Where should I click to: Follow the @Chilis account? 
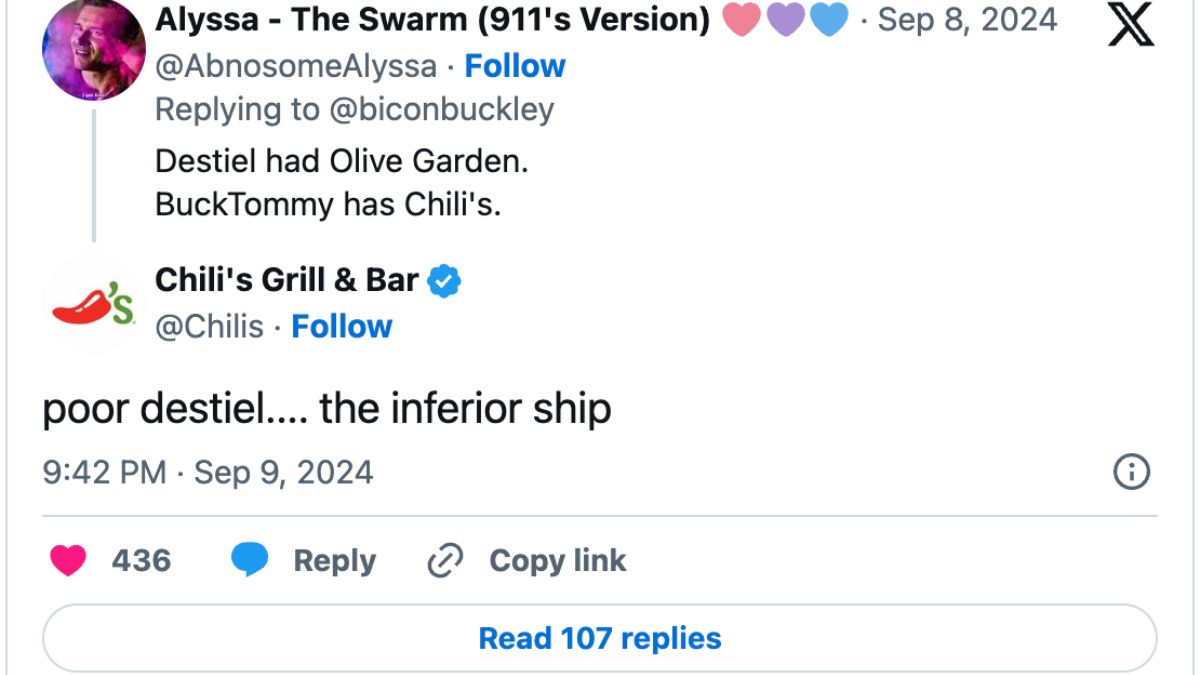pos(342,326)
